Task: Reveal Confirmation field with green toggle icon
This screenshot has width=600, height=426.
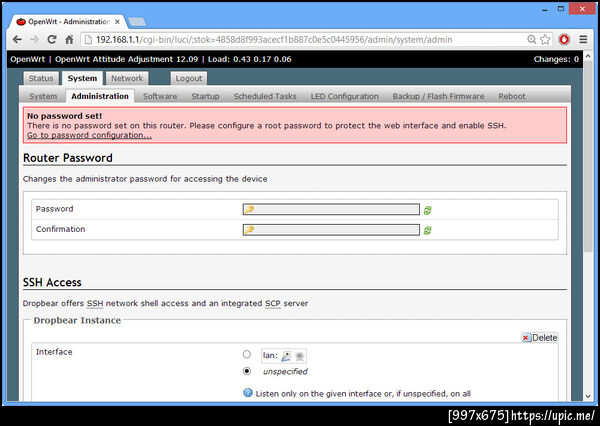Action: pos(427,230)
